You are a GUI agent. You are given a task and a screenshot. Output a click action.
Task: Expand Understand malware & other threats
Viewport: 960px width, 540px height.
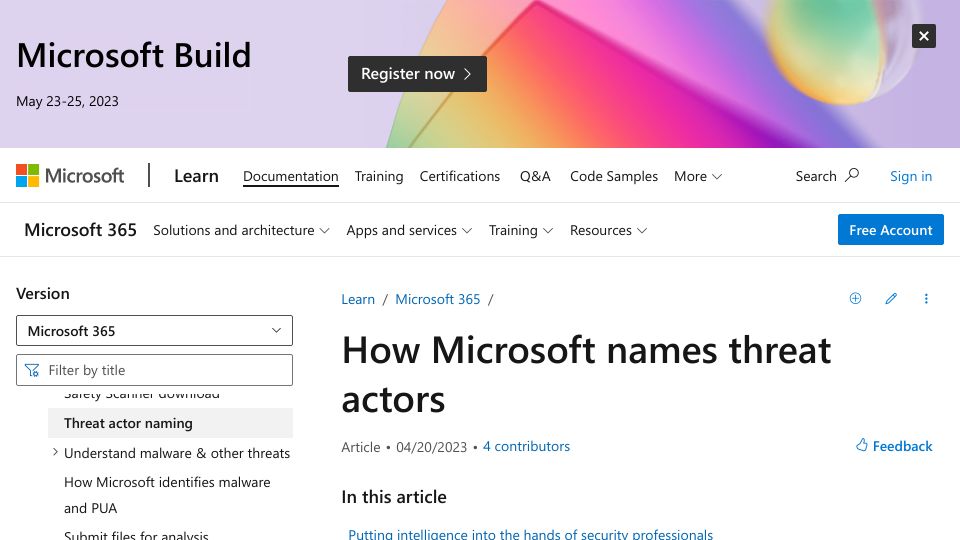coord(55,452)
